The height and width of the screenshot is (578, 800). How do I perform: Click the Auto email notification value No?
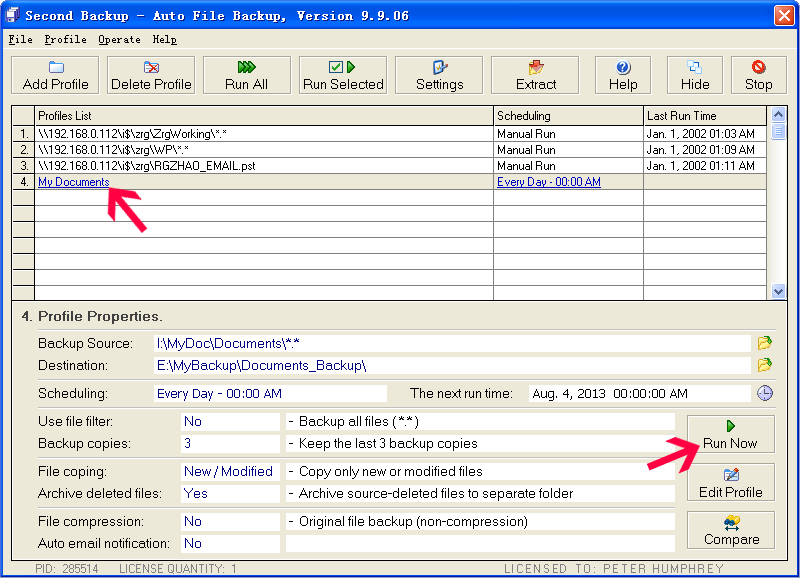[x=230, y=543]
